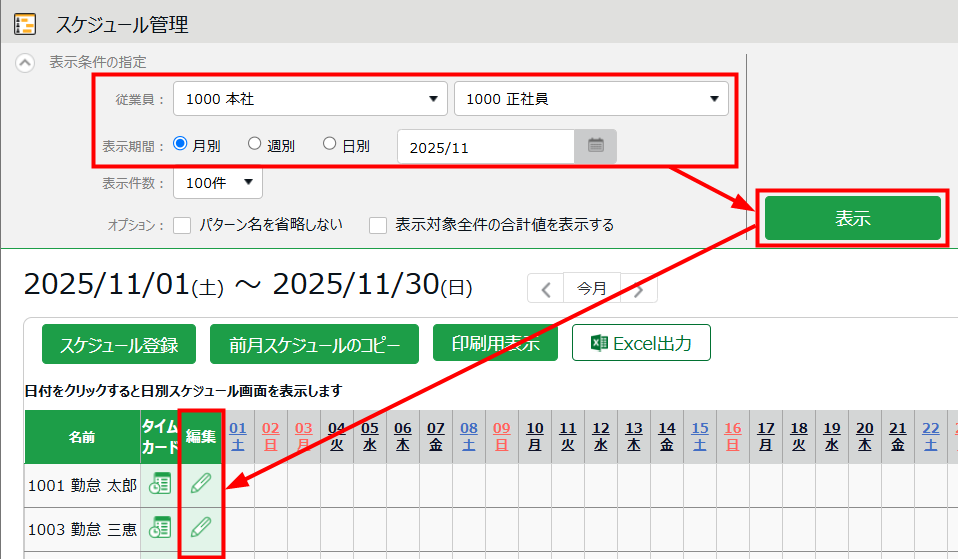Check 表示対象全件の合計値を表示する option

[378, 225]
